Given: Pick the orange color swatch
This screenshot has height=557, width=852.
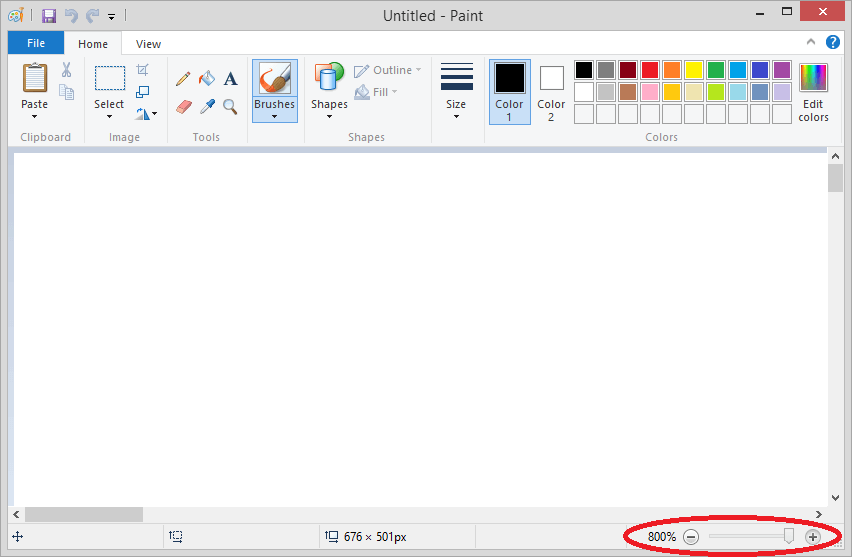Looking at the screenshot, I should coord(672,70).
